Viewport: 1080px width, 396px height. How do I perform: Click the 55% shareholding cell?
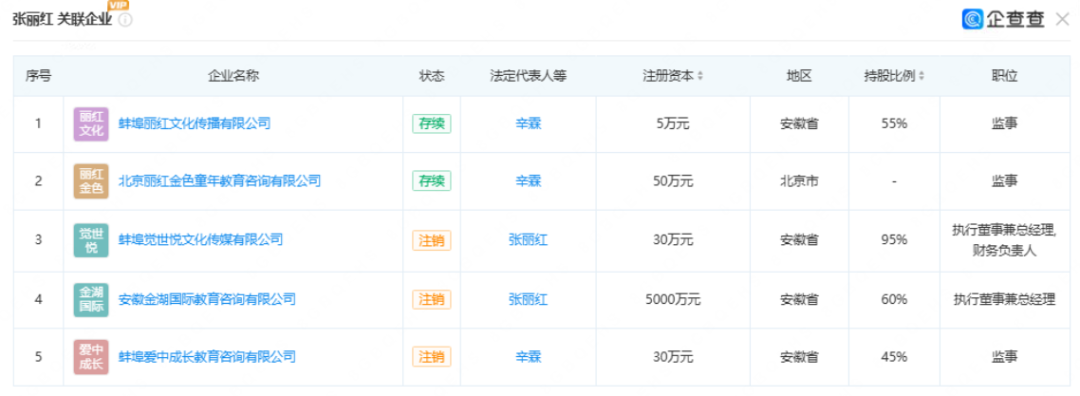click(x=894, y=124)
